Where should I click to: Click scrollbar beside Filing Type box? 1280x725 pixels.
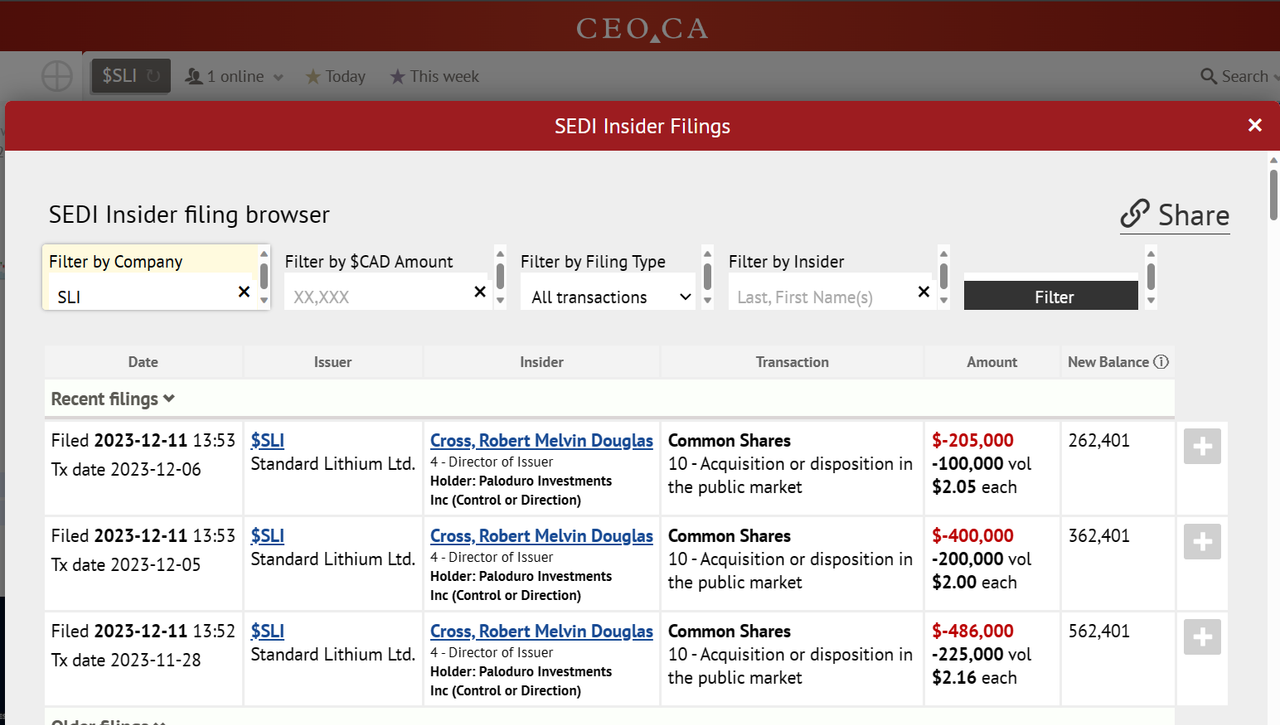pos(707,276)
